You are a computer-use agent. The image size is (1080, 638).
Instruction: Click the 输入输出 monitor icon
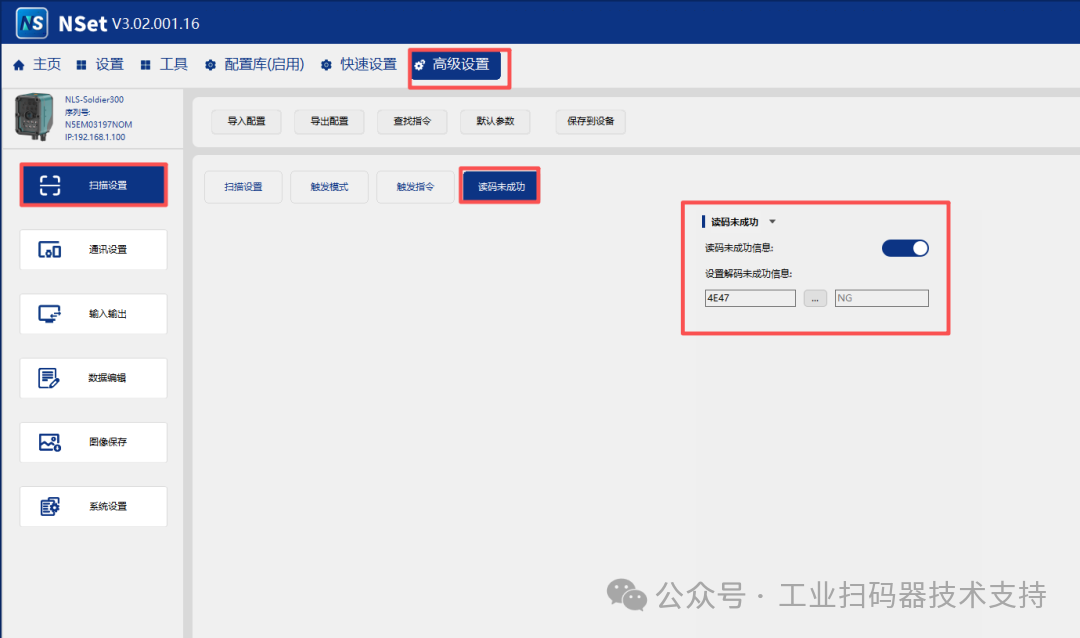coord(50,314)
